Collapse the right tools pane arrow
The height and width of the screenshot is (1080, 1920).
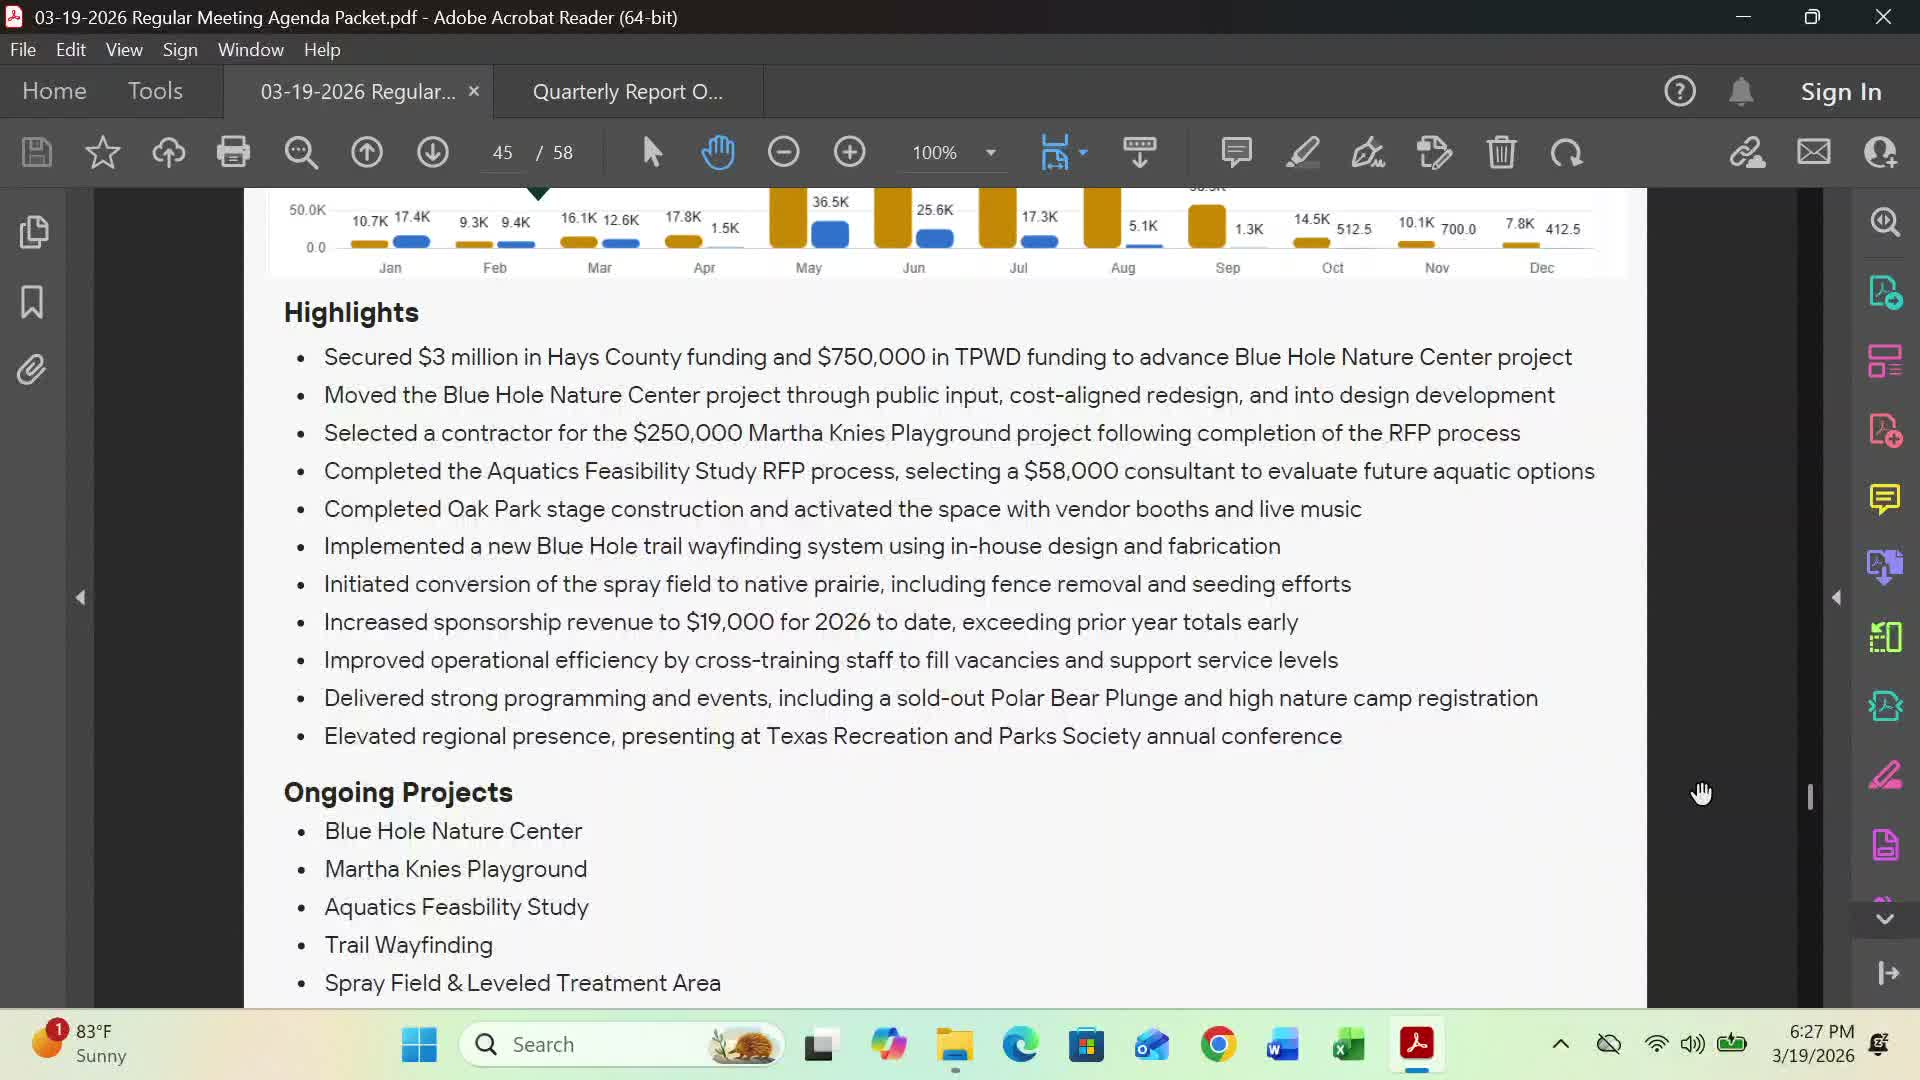click(x=1836, y=598)
